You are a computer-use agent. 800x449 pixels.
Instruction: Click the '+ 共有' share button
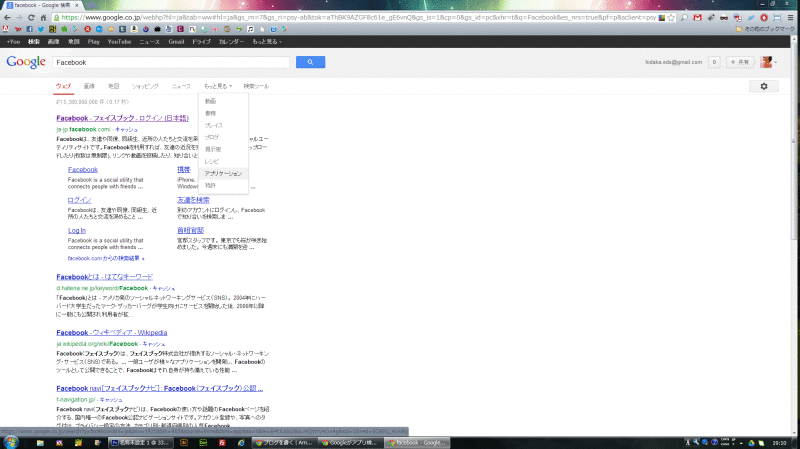pos(740,62)
